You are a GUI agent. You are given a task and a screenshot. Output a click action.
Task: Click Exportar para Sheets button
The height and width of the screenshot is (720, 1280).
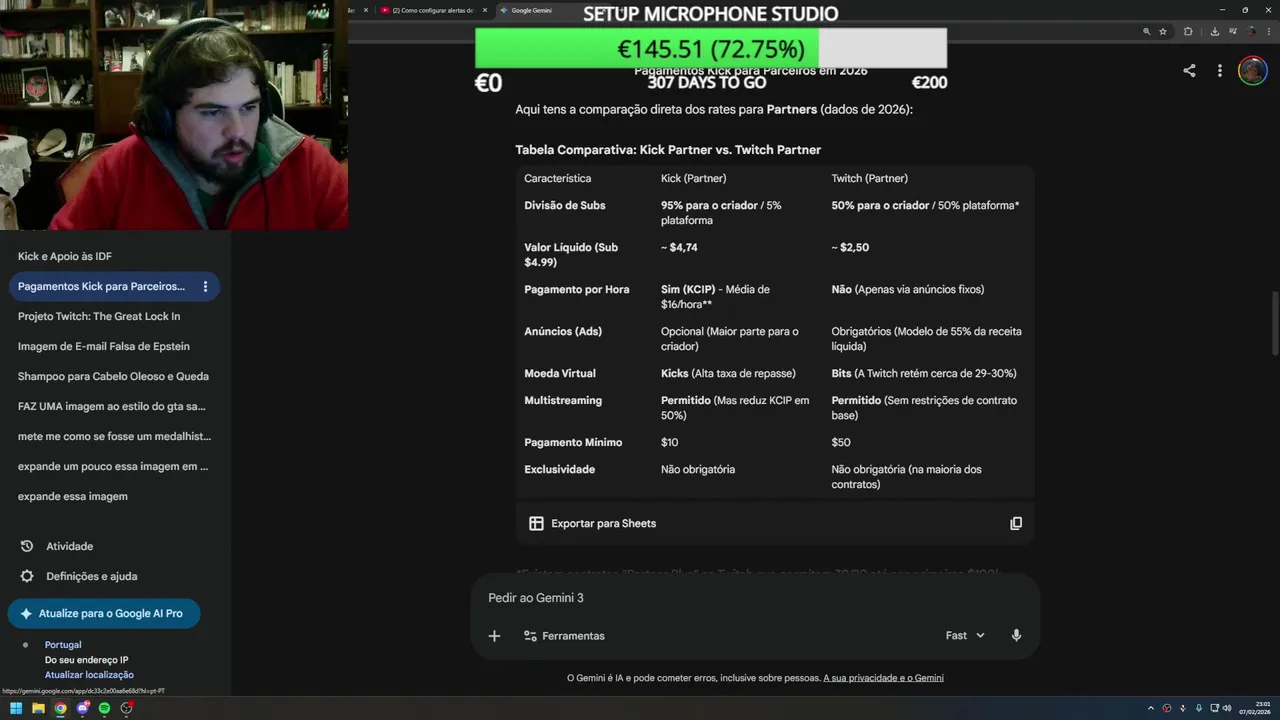(x=592, y=523)
